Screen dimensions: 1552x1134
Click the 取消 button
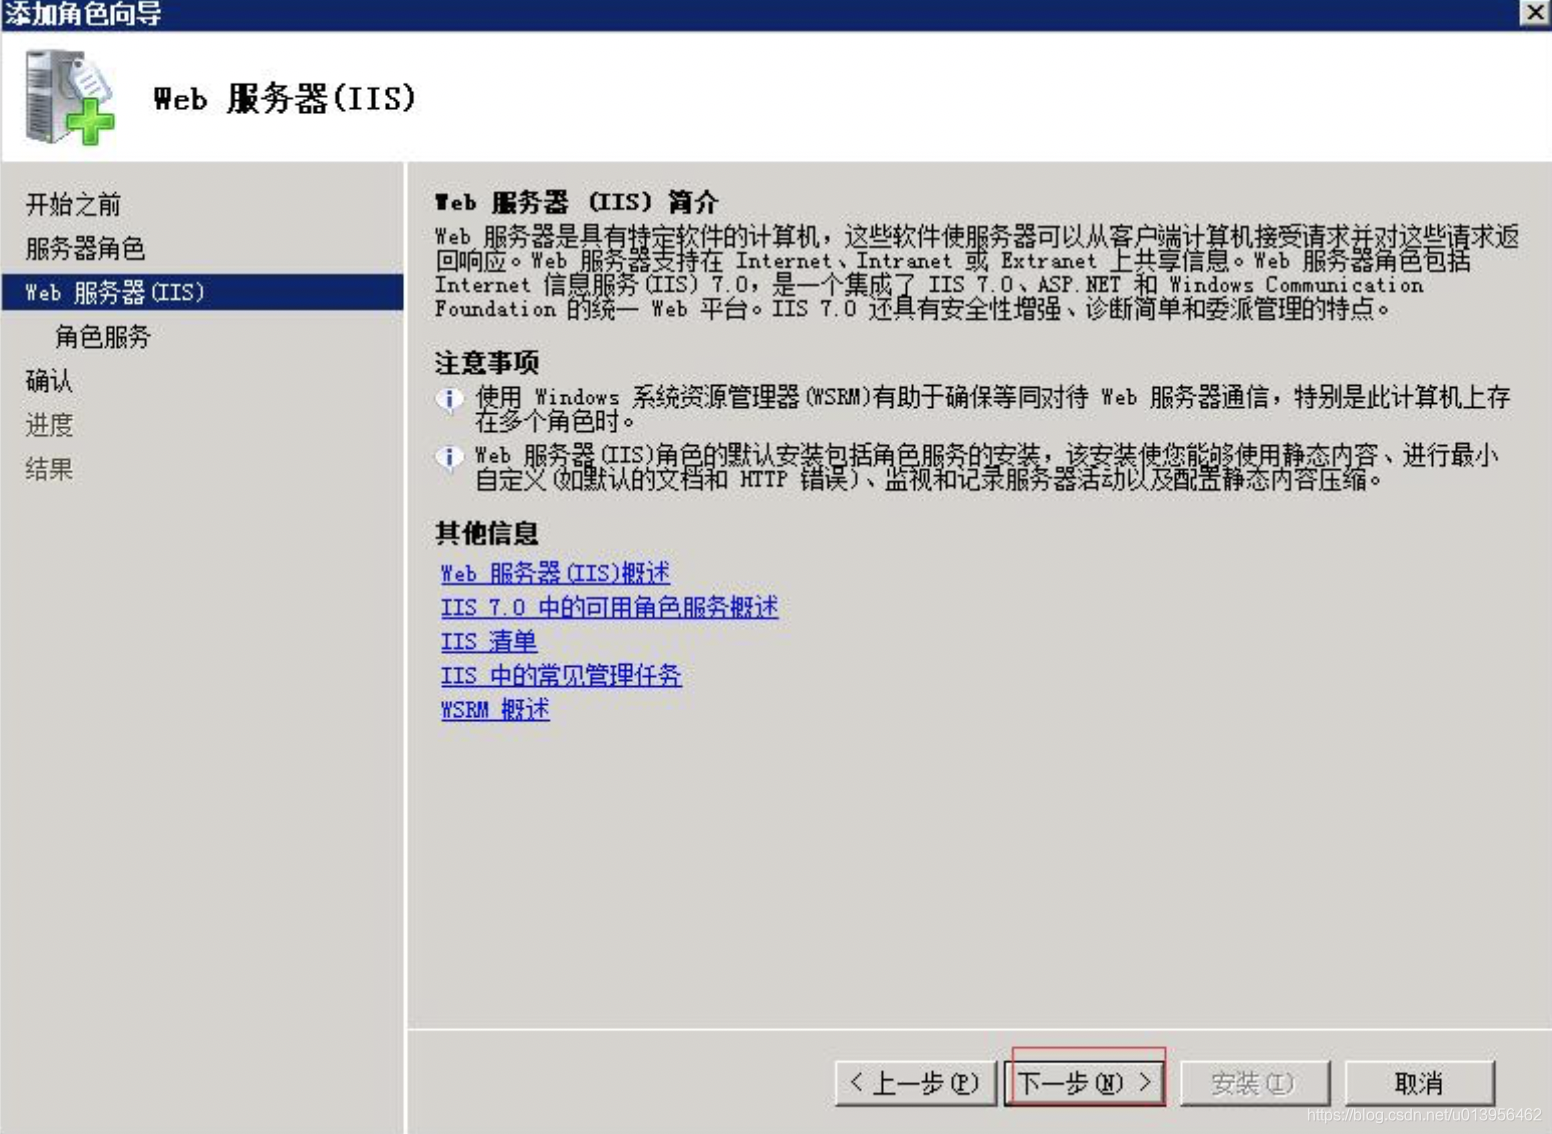tap(1419, 1083)
